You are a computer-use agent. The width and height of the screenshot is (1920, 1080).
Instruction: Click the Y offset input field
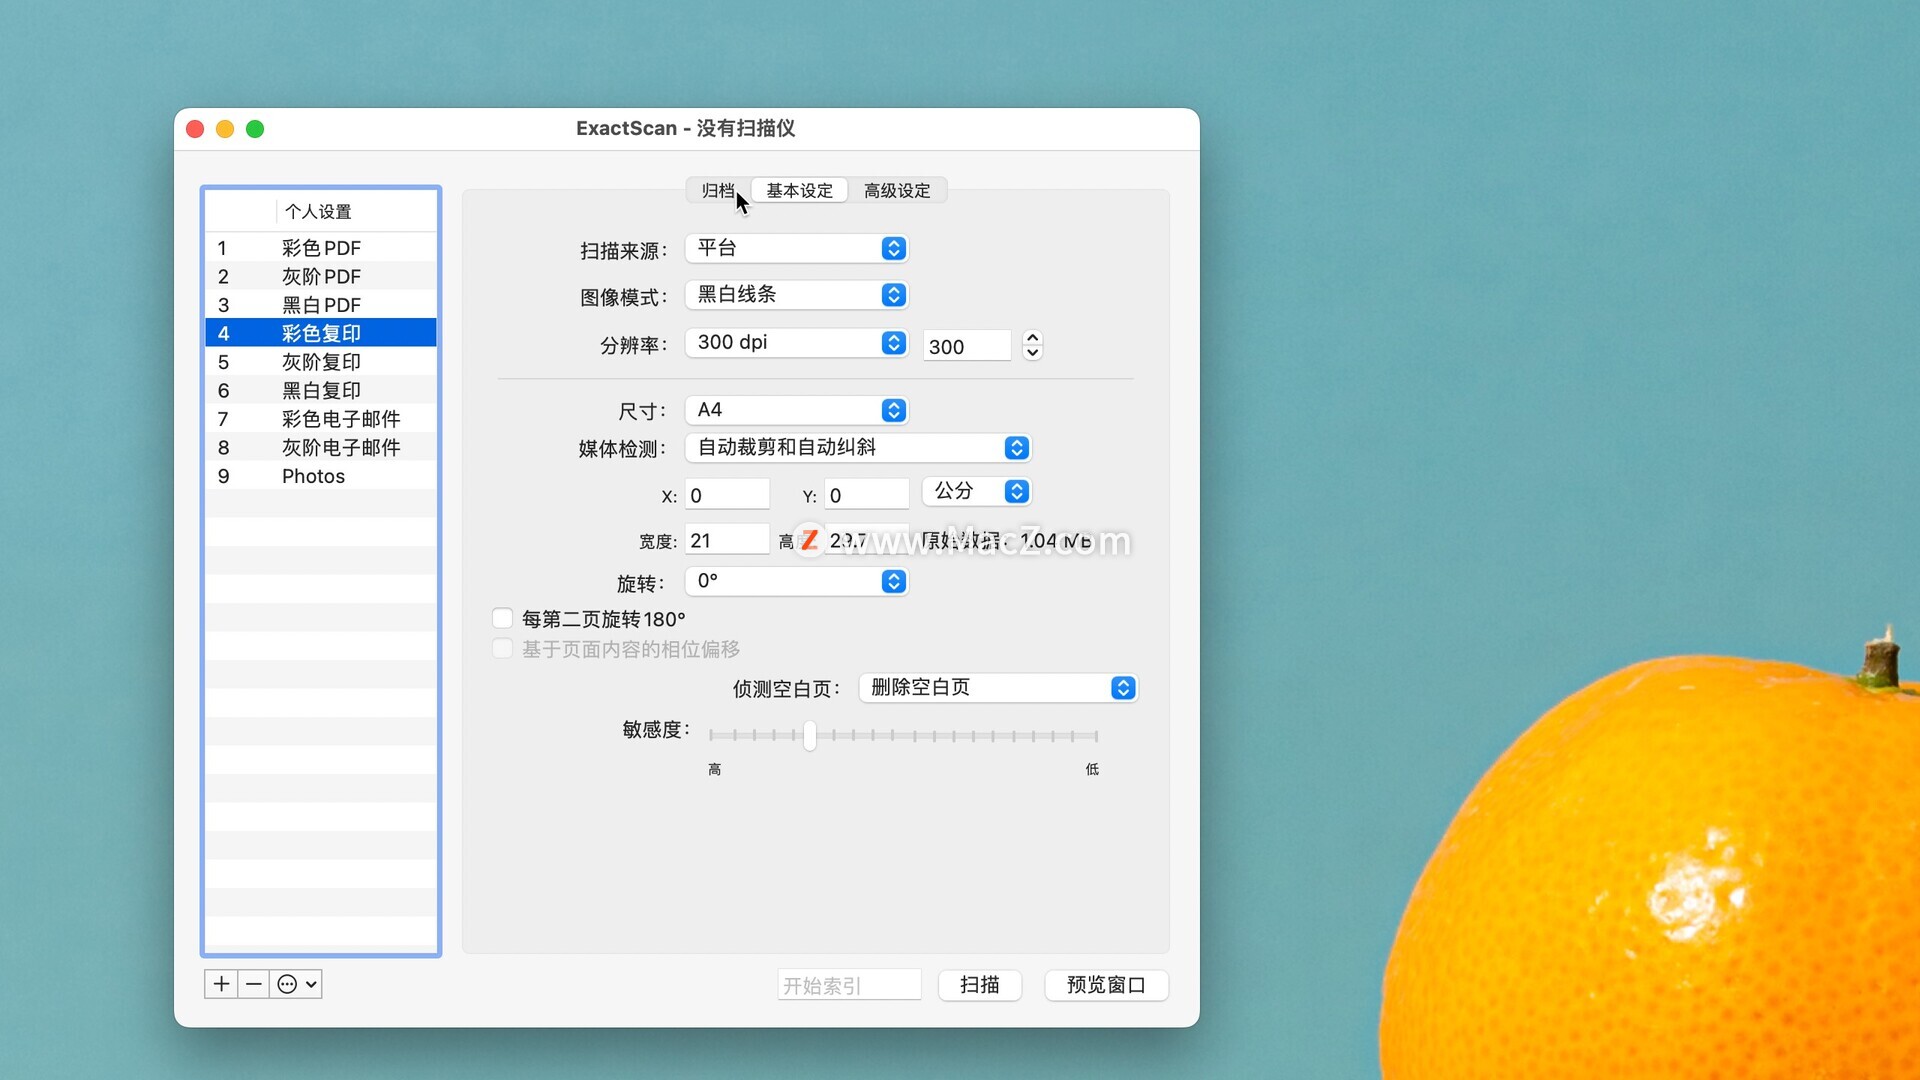[866, 495]
